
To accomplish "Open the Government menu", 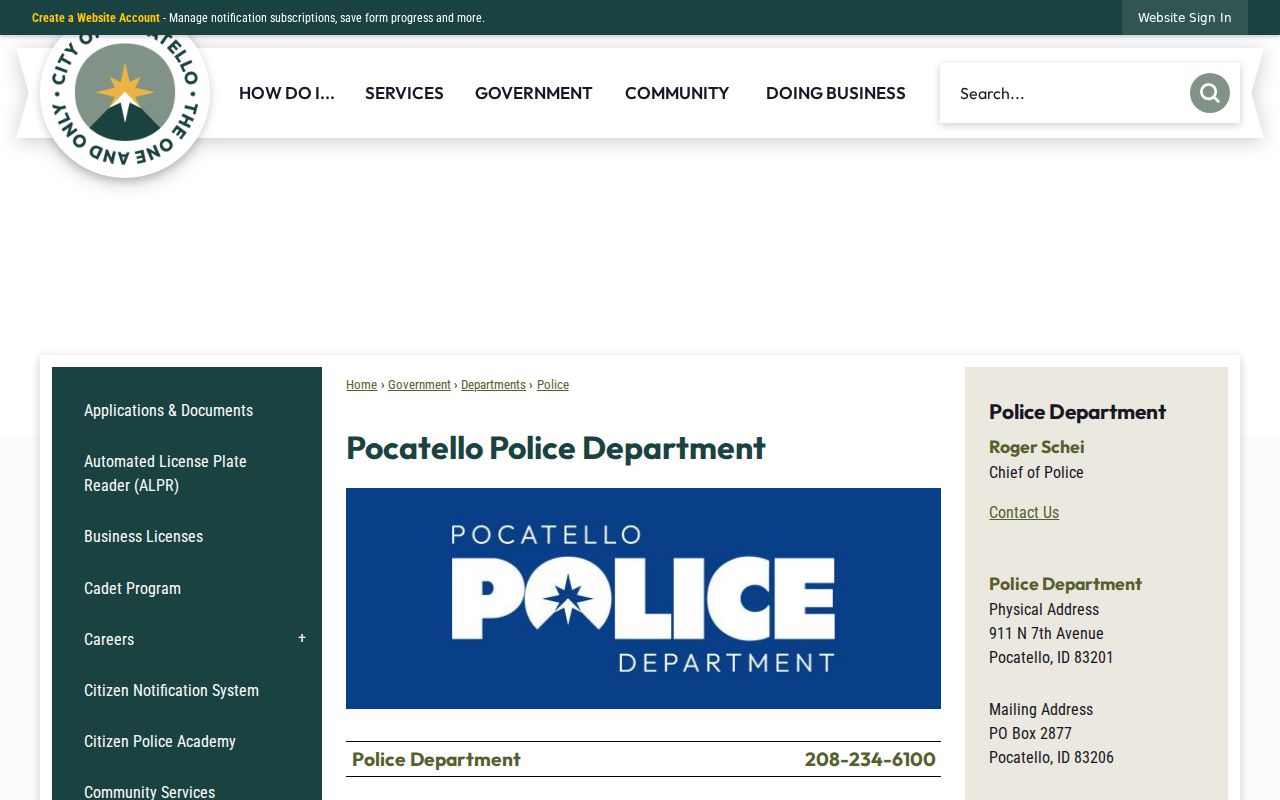I will pyautogui.click(x=533, y=93).
